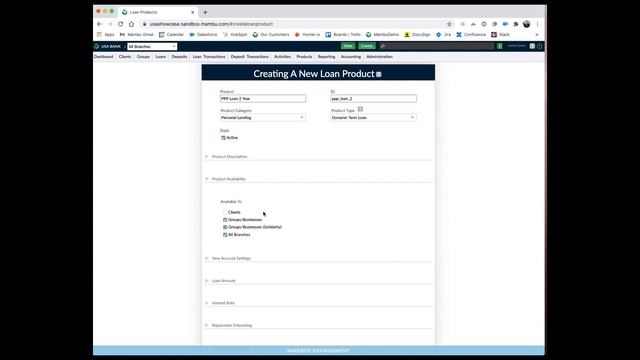This screenshot has height=360, width=640.
Task: Open DocuSign bookmark
Action: [417, 35]
